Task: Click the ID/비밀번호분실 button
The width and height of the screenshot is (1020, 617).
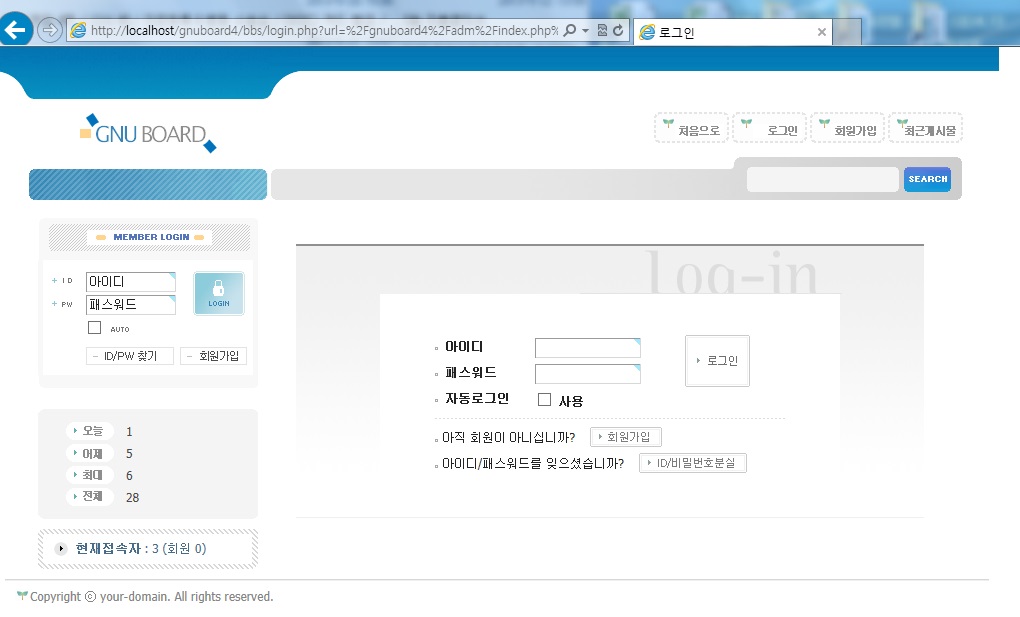Action: (x=693, y=463)
